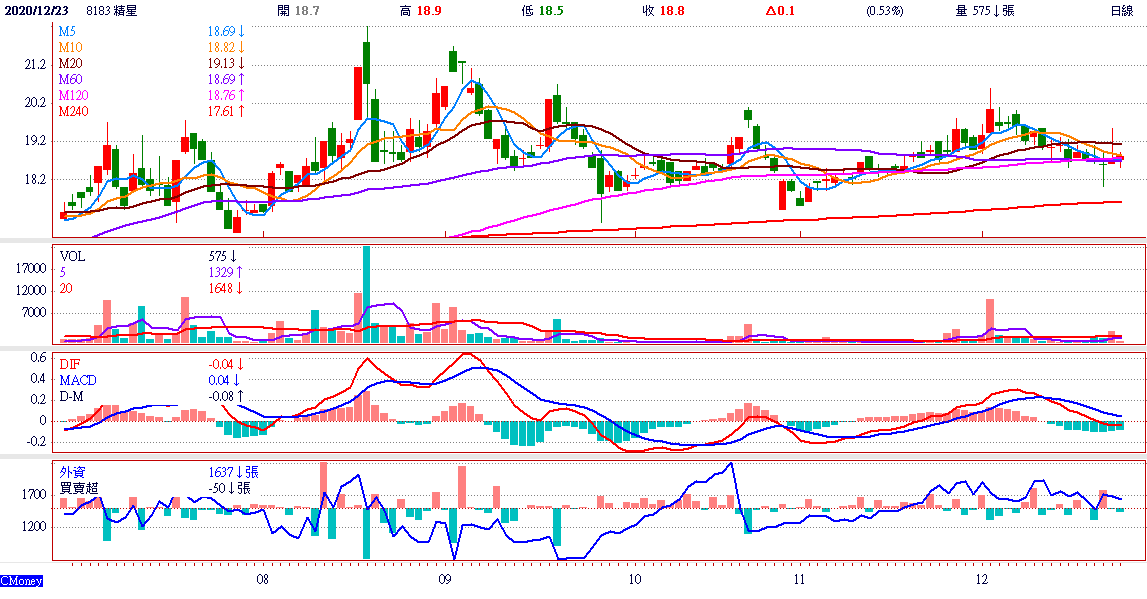Click the 21.2 price axis label

35,65
